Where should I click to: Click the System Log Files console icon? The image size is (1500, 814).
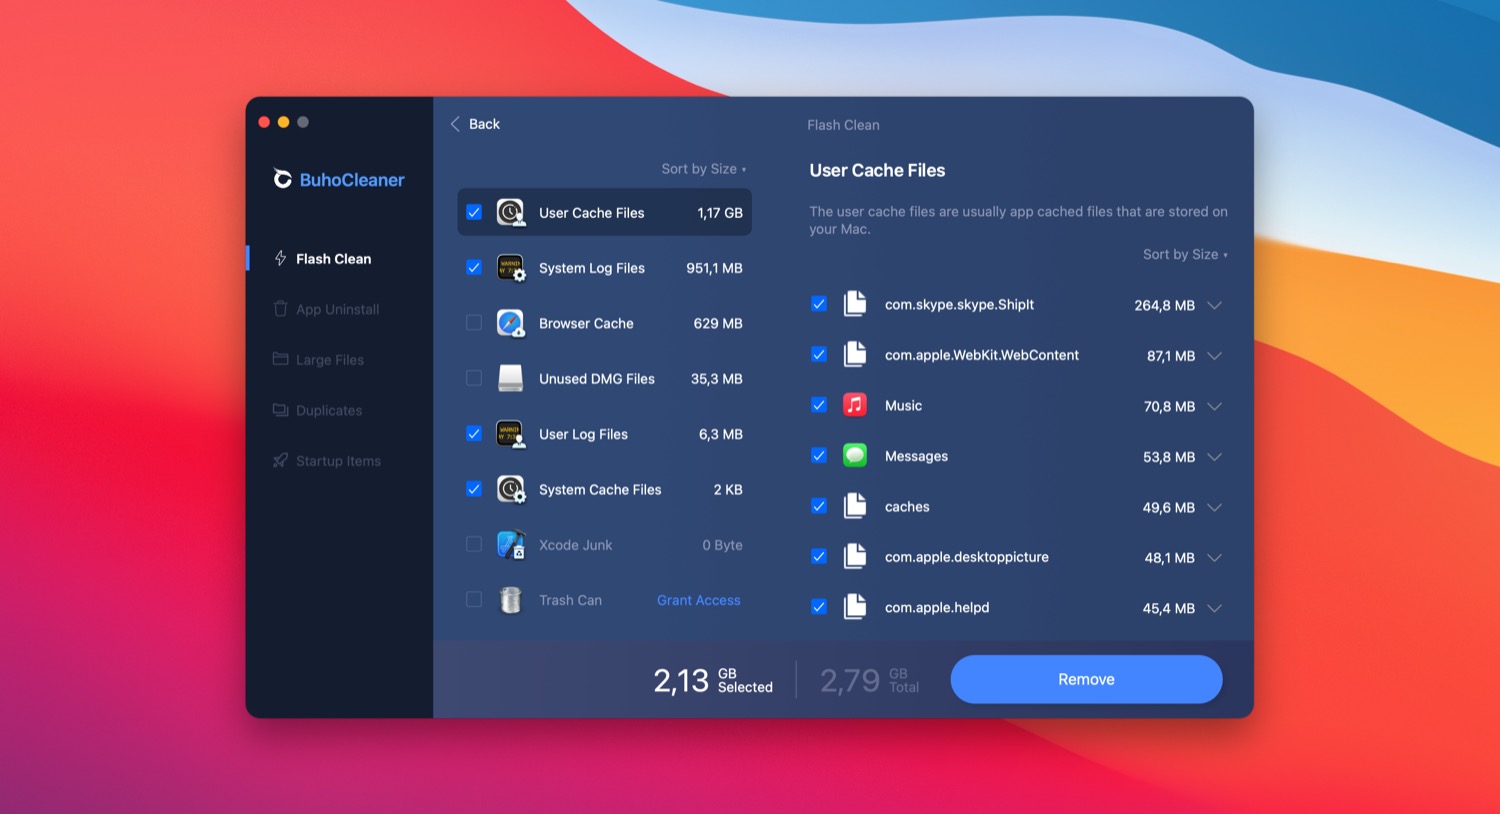pos(511,268)
